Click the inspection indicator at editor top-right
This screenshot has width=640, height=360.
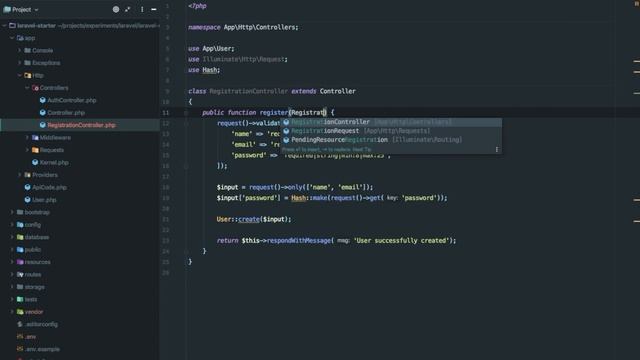point(637,3)
